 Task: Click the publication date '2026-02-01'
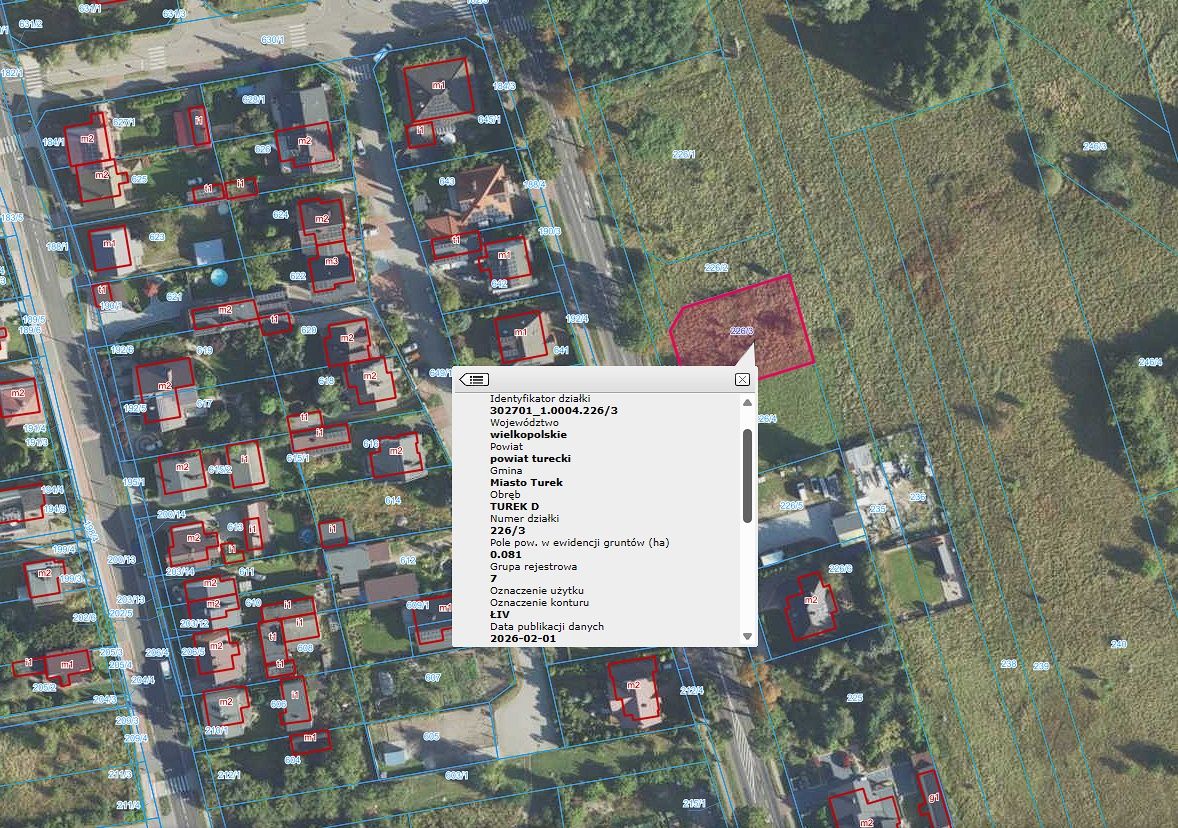pos(523,639)
